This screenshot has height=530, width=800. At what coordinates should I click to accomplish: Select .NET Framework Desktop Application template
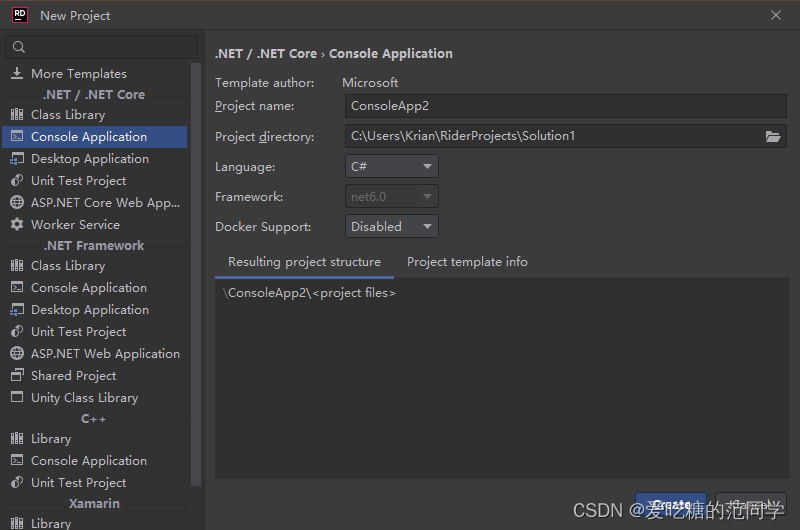[89, 310]
